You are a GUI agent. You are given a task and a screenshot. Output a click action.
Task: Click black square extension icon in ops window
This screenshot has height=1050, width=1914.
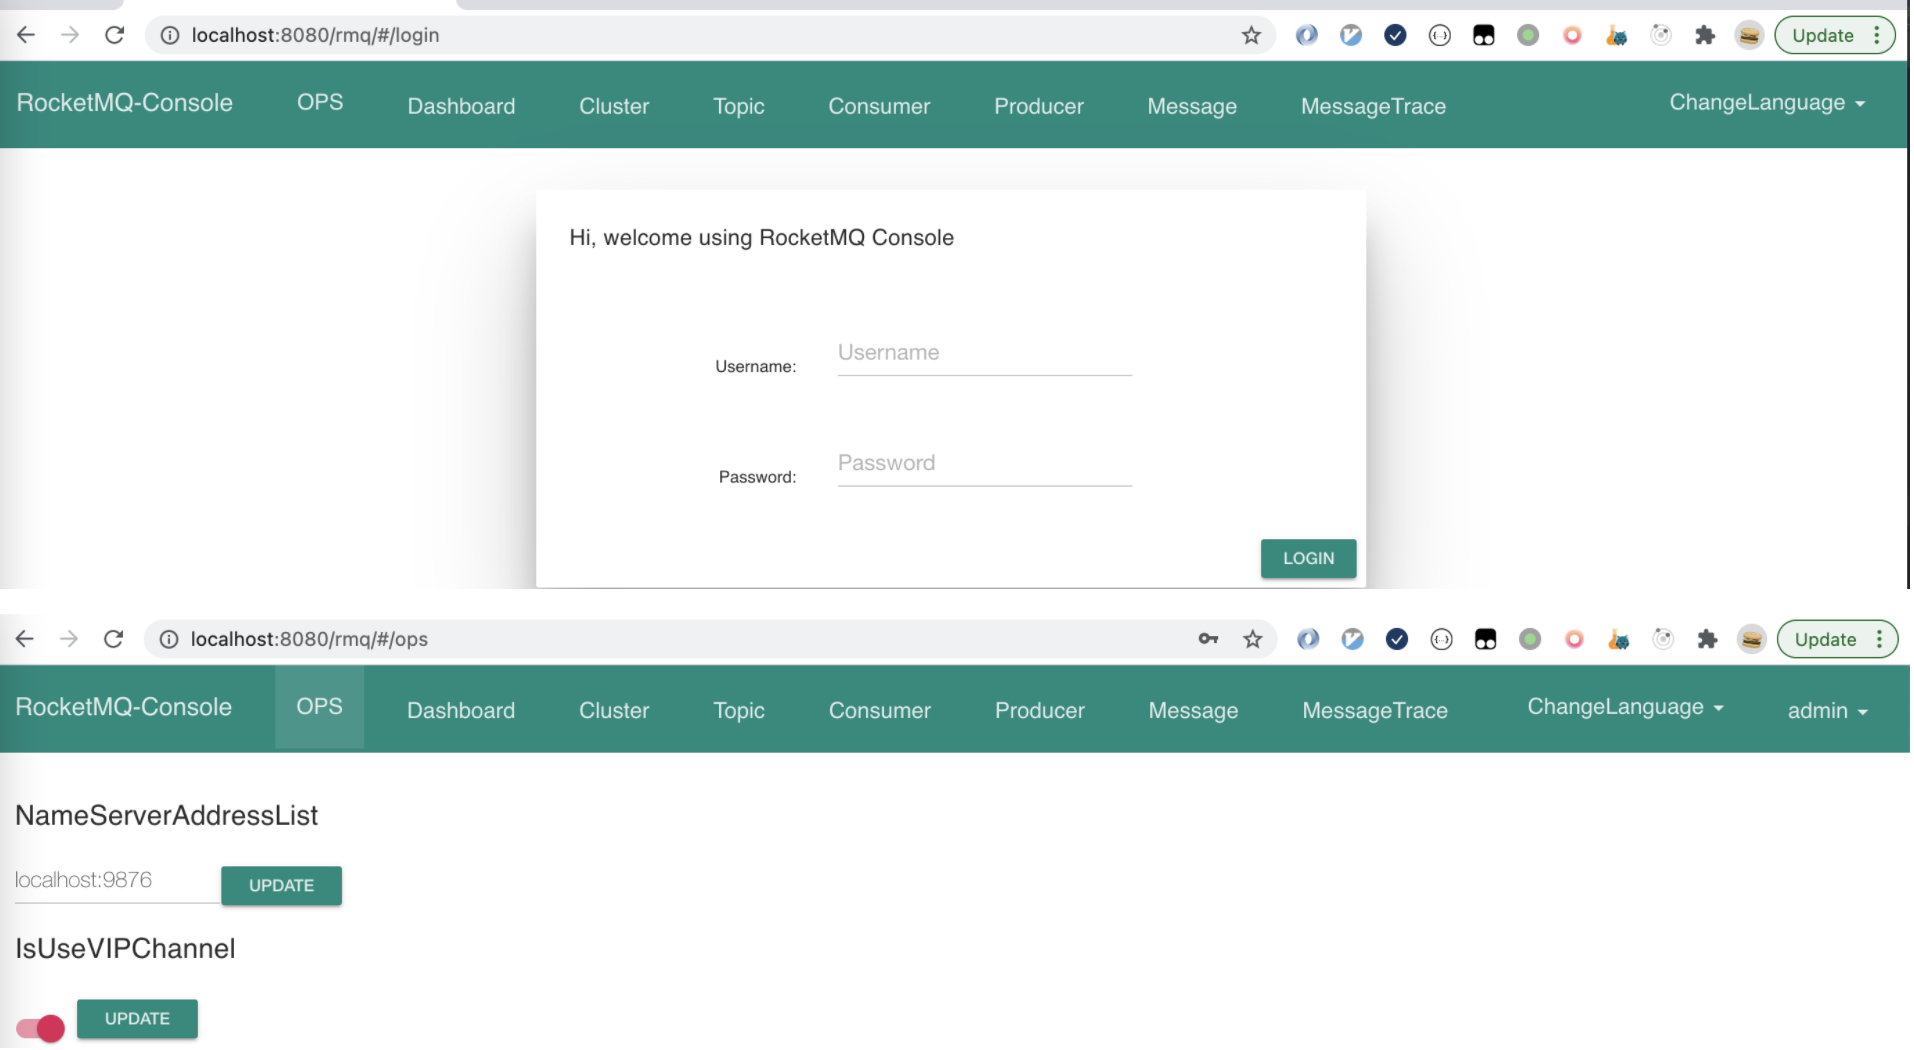click(1486, 640)
